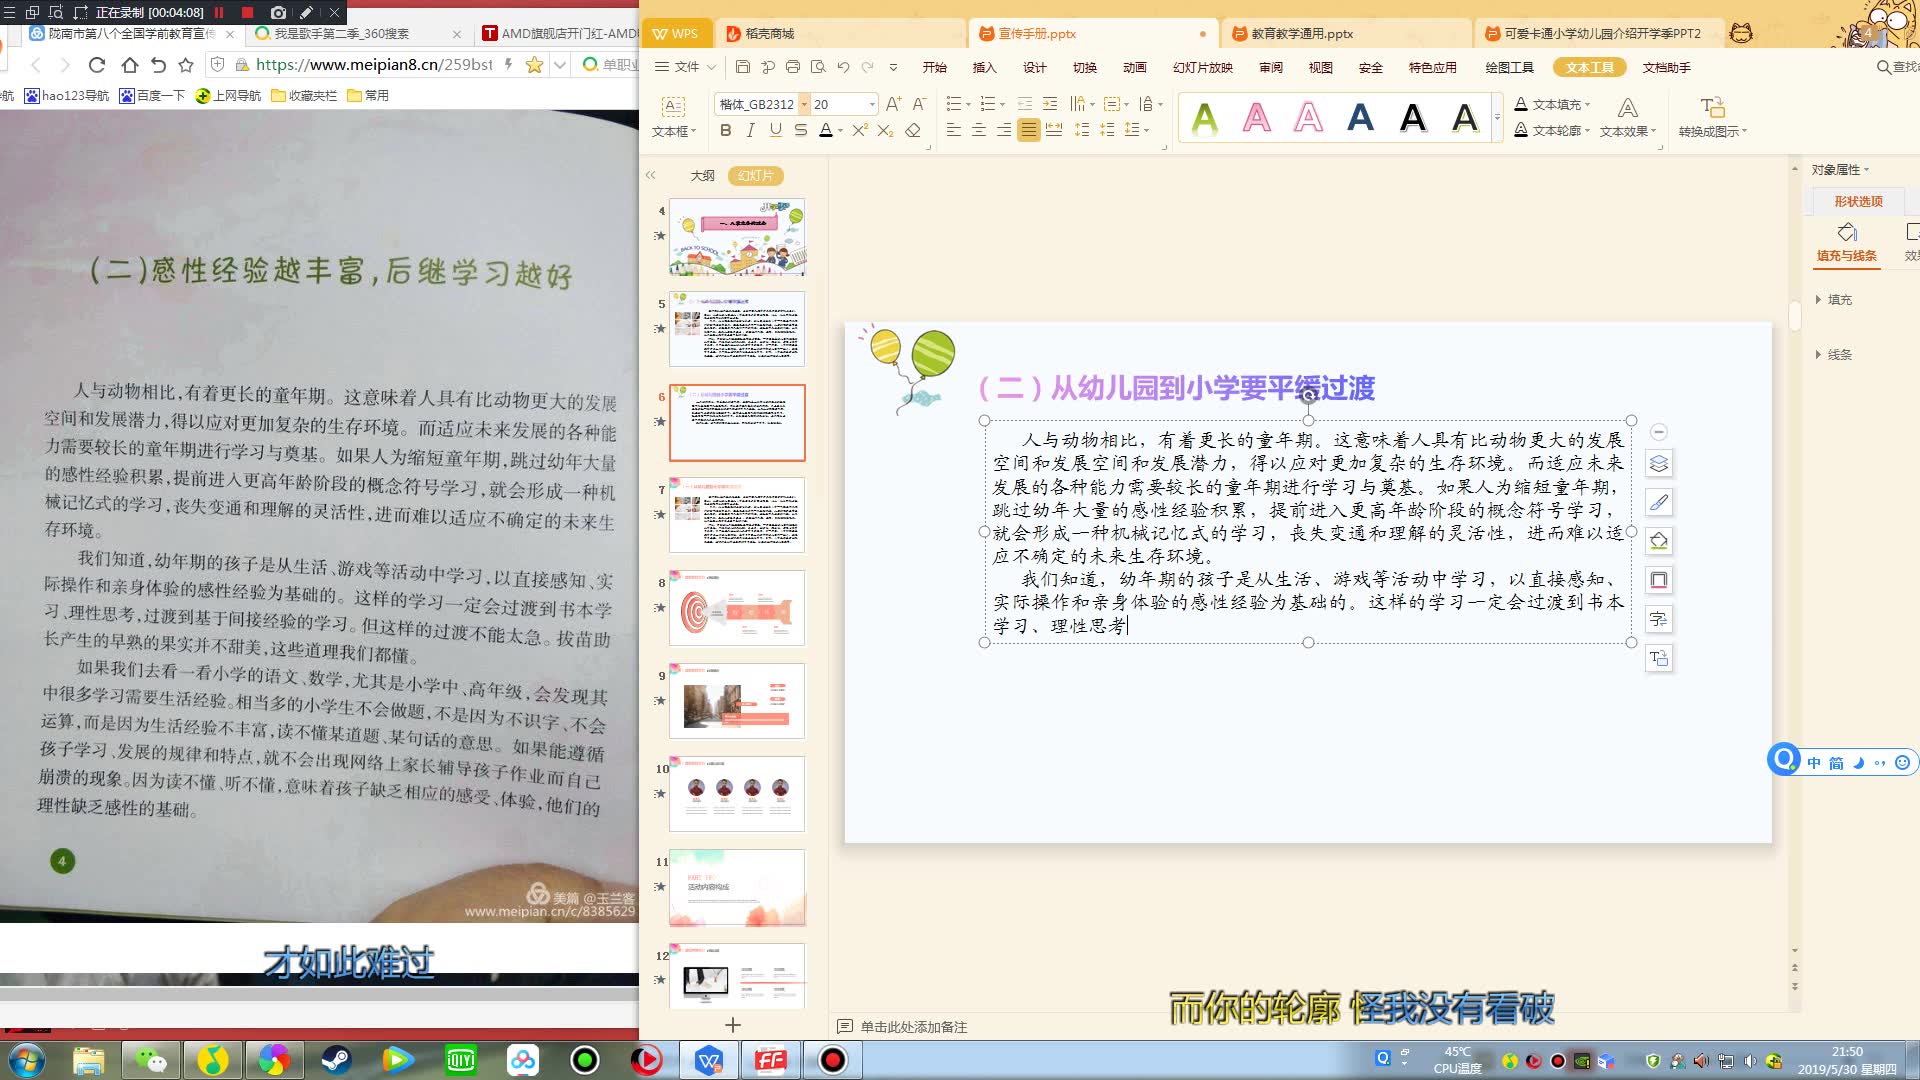
Task: Click the bookmark star in the browser toolbar
Action: [185, 65]
